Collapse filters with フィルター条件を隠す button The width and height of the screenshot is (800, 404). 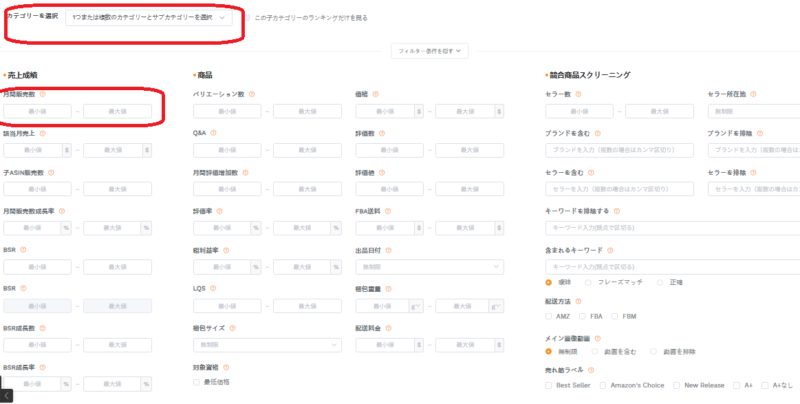pos(433,49)
